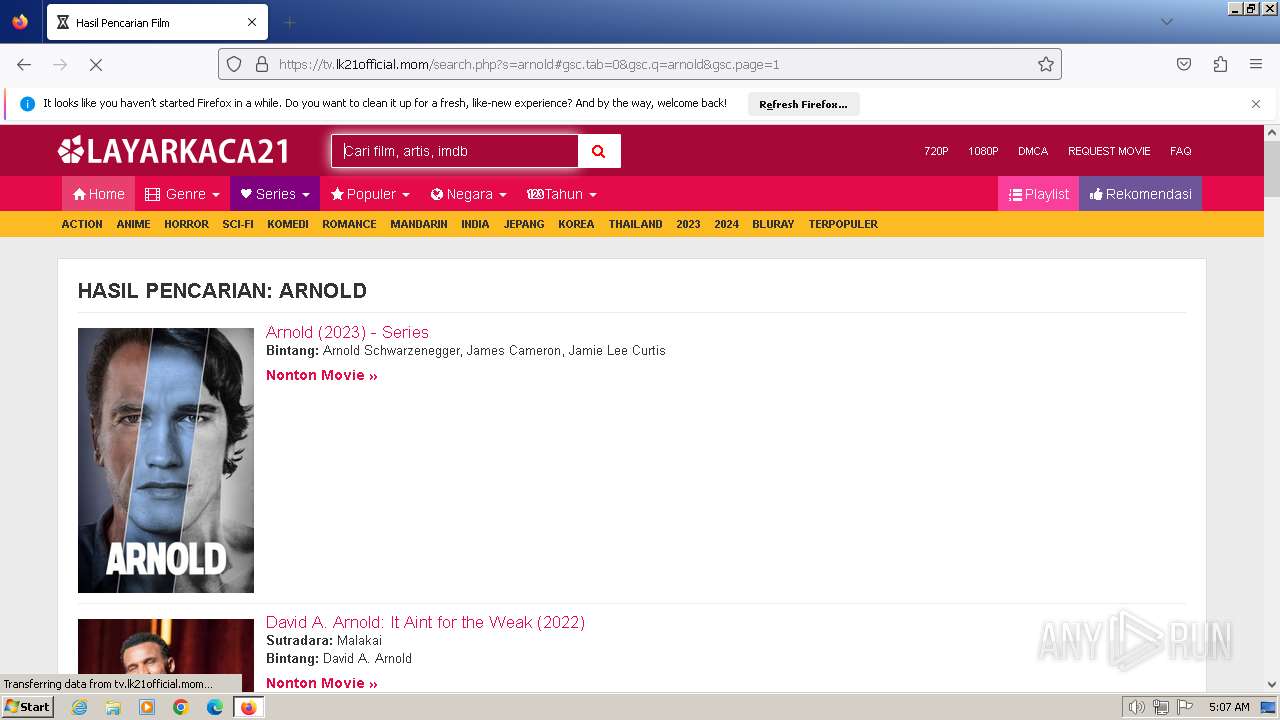1280x720 pixels.
Task: Select the KOREA category
Action: click(576, 224)
